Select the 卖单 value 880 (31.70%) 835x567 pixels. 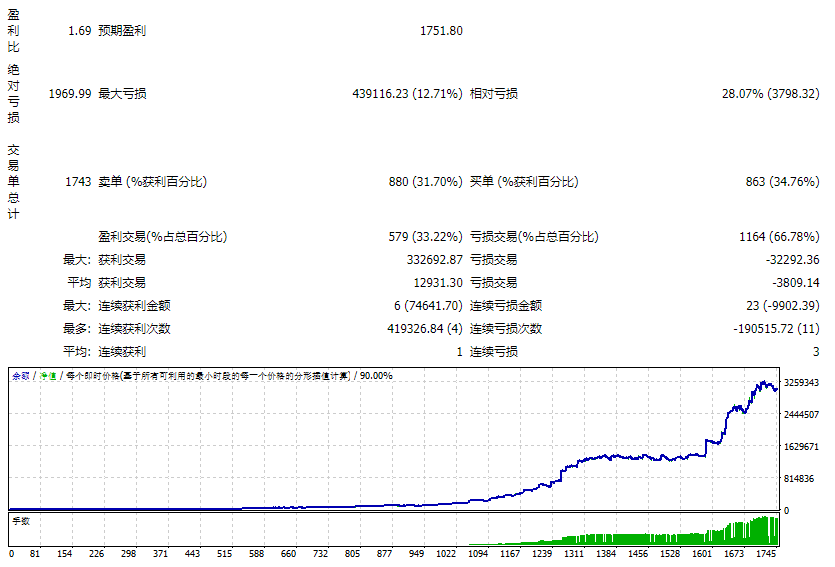click(x=425, y=182)
